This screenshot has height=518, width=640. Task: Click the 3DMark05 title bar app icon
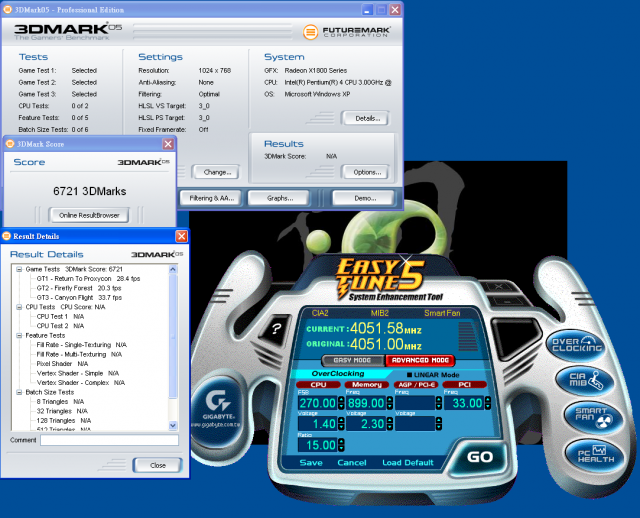tap(7, 9)
